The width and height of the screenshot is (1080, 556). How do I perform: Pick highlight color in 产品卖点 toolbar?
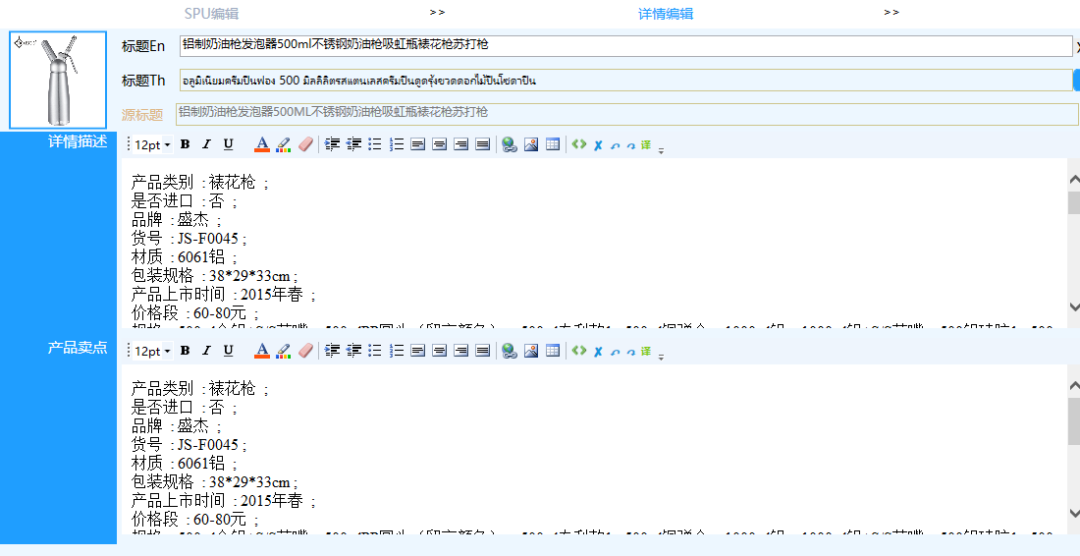tap(283, 351)
